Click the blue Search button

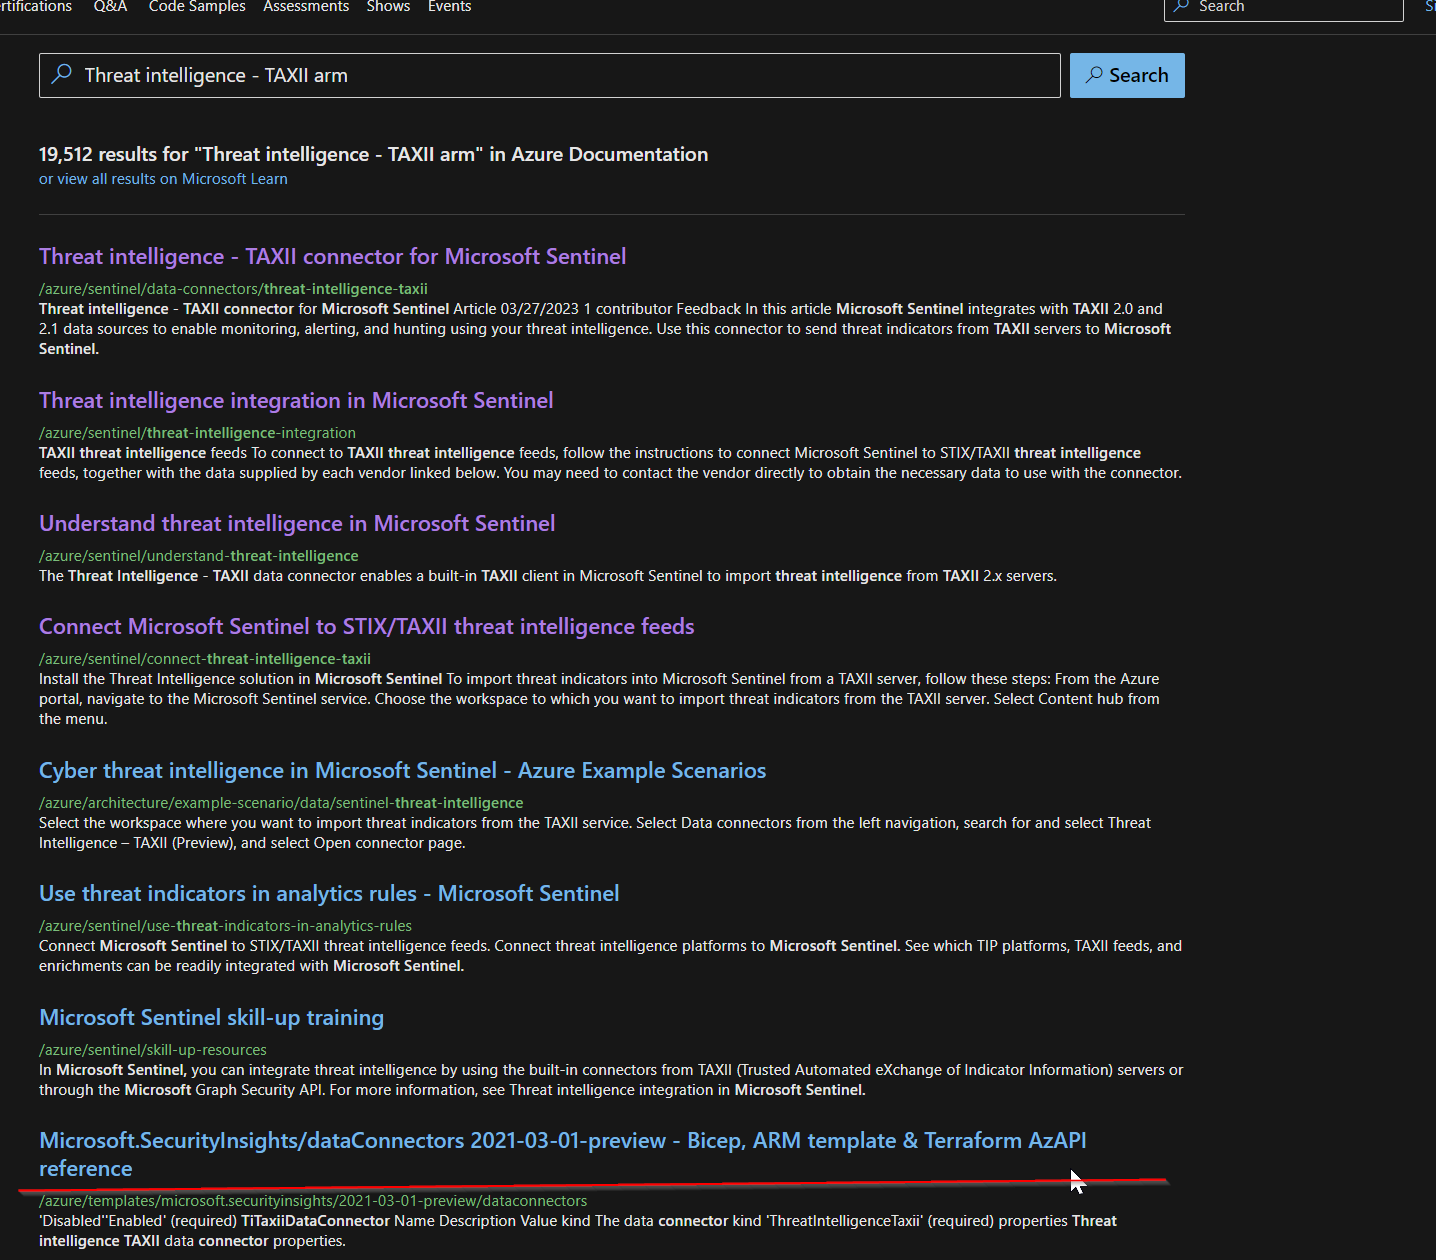tap(1127, 75)
